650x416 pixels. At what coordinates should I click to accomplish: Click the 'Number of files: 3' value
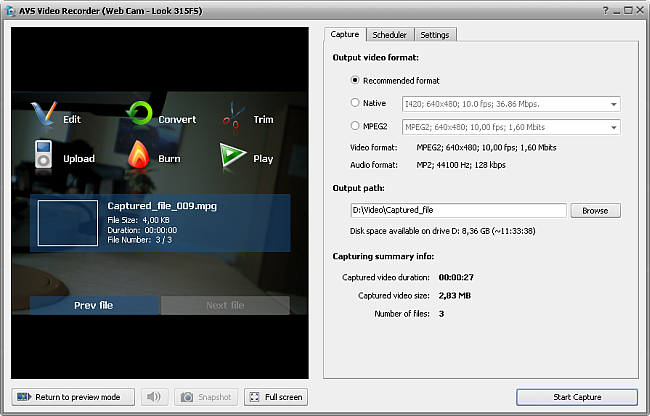click(x=441, y=314)
